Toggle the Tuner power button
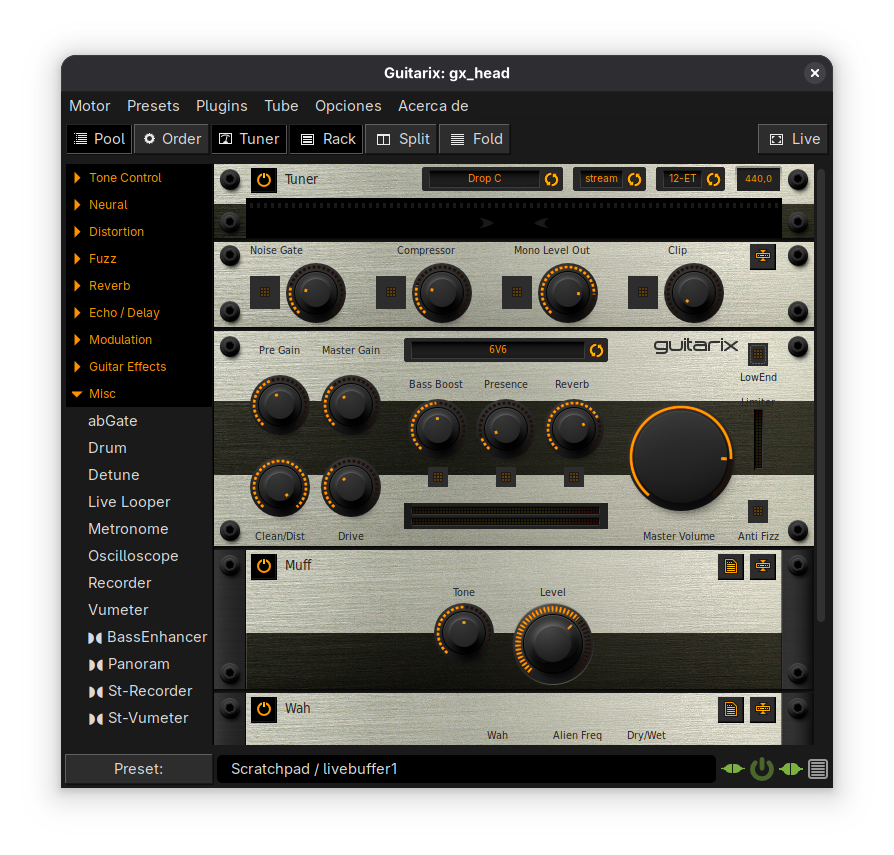This screenshot has height=855, width=894. point(263,180)
